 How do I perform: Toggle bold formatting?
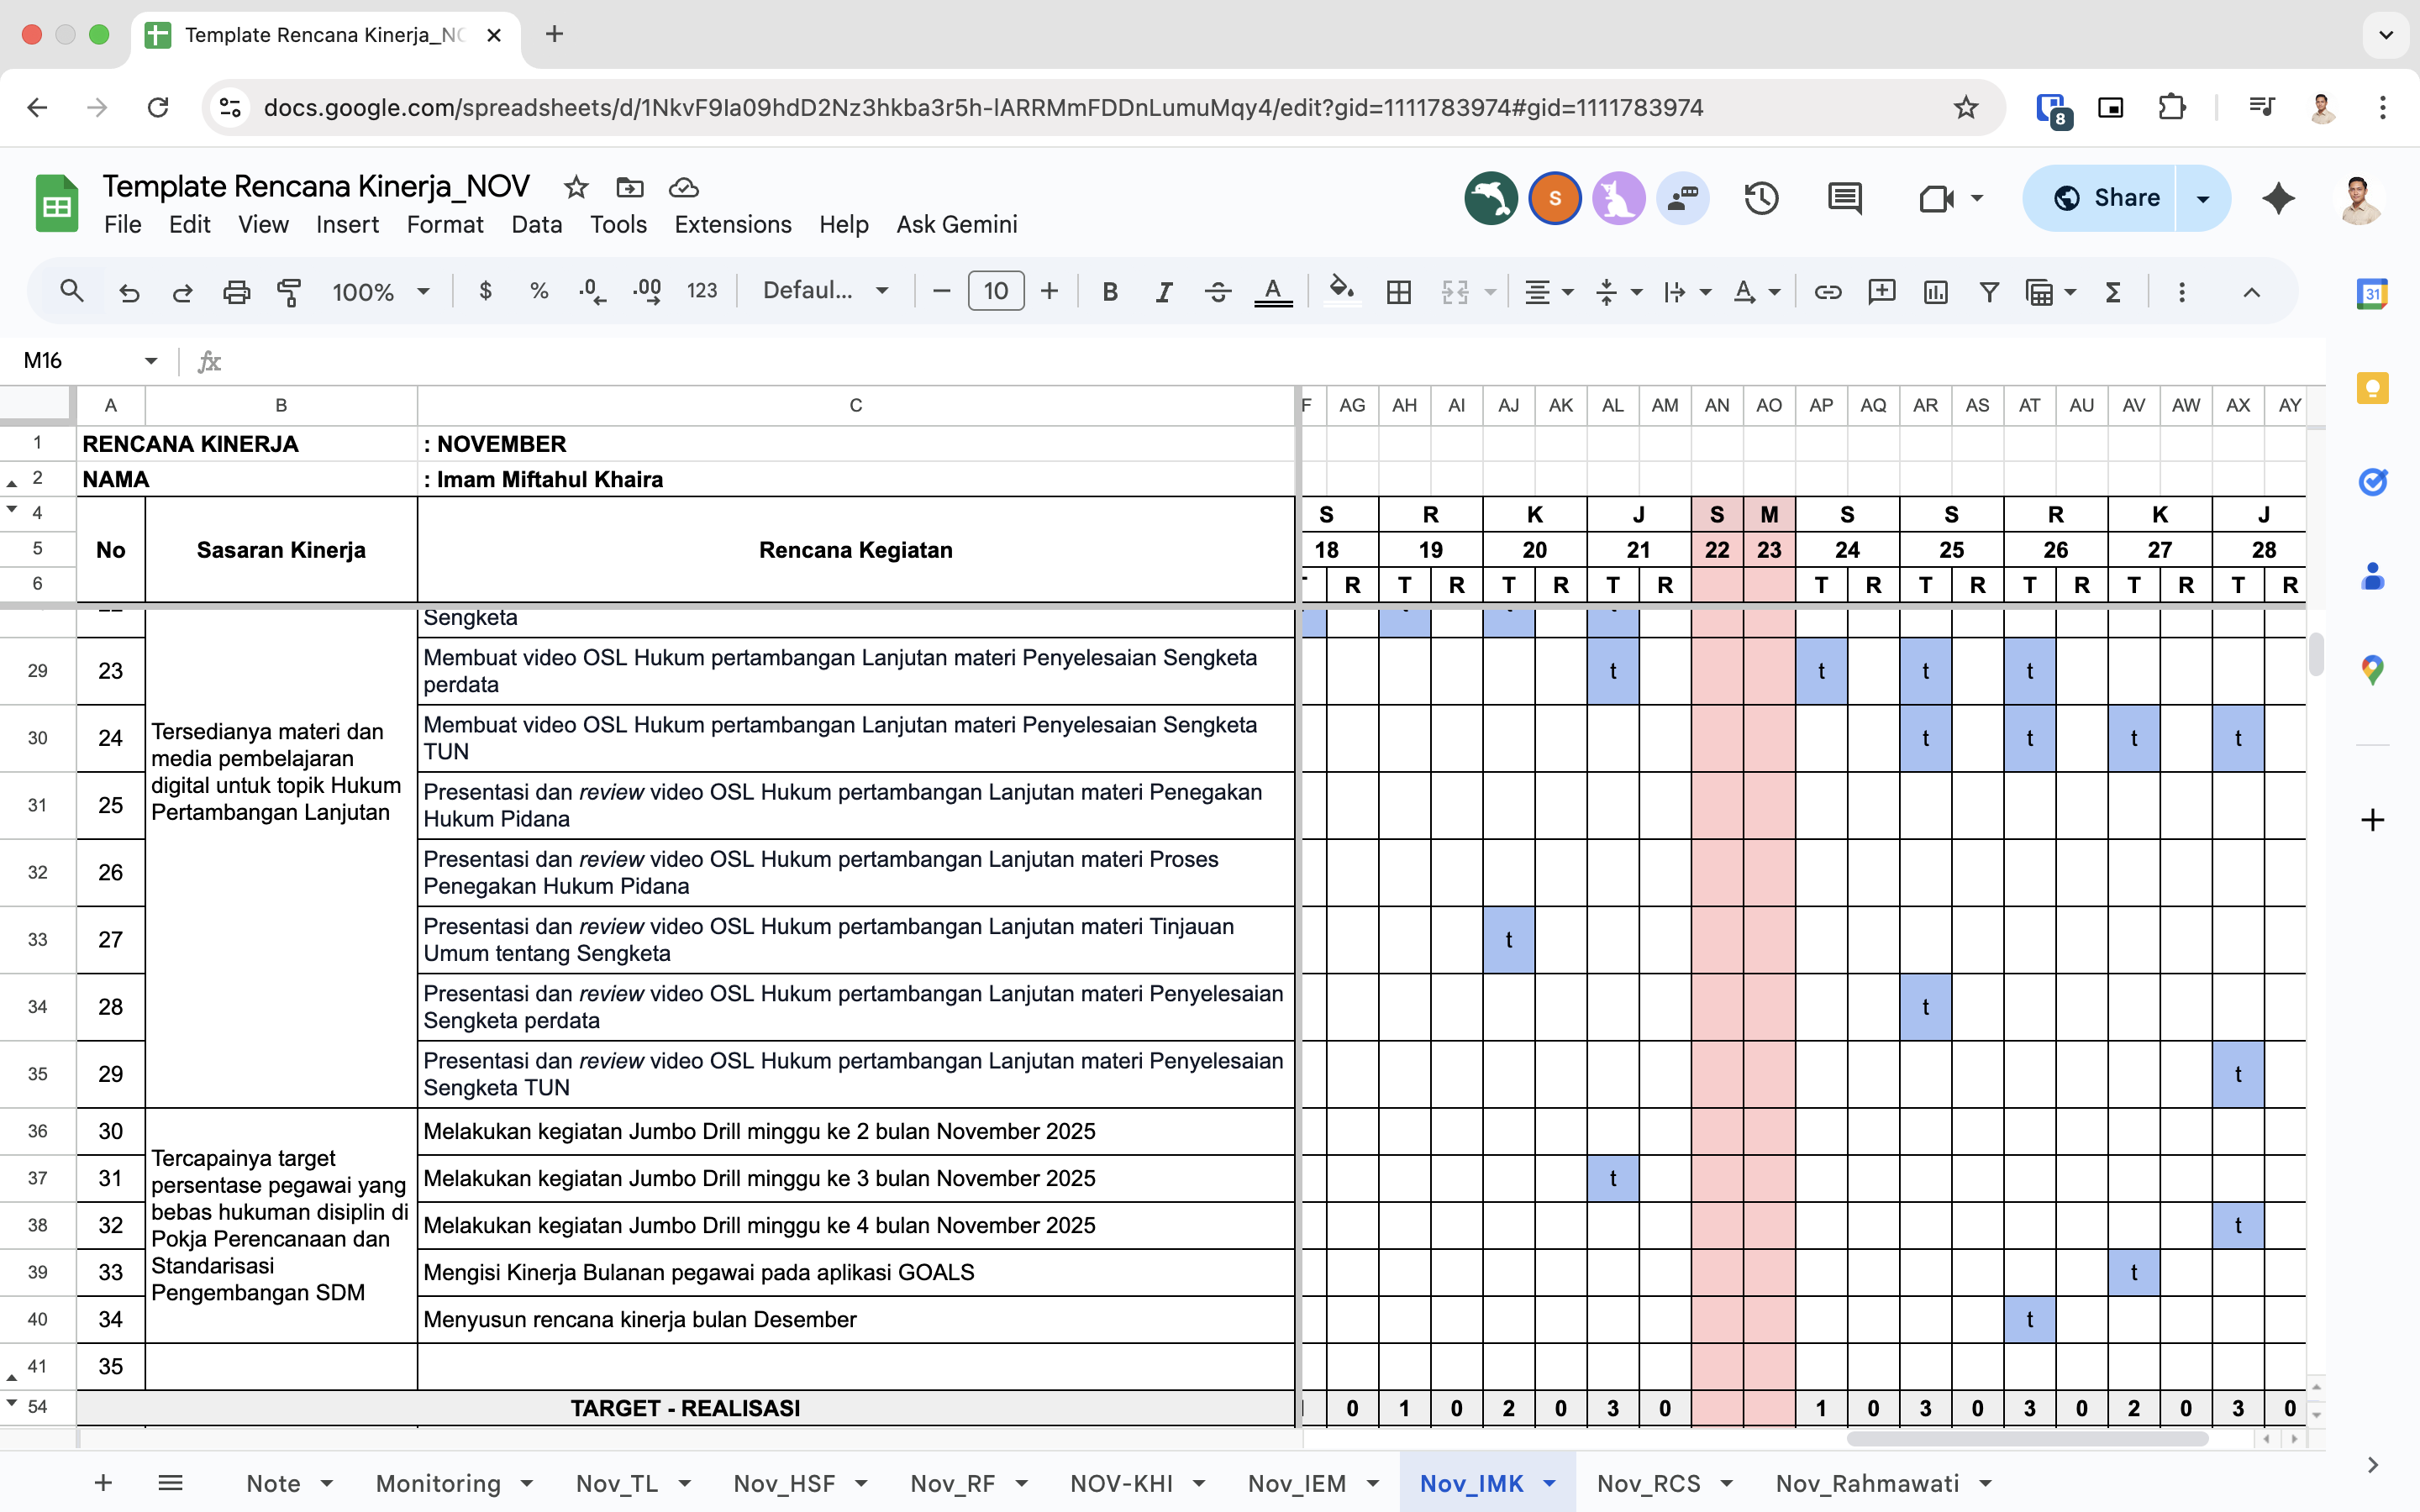tap(1109, 292)
